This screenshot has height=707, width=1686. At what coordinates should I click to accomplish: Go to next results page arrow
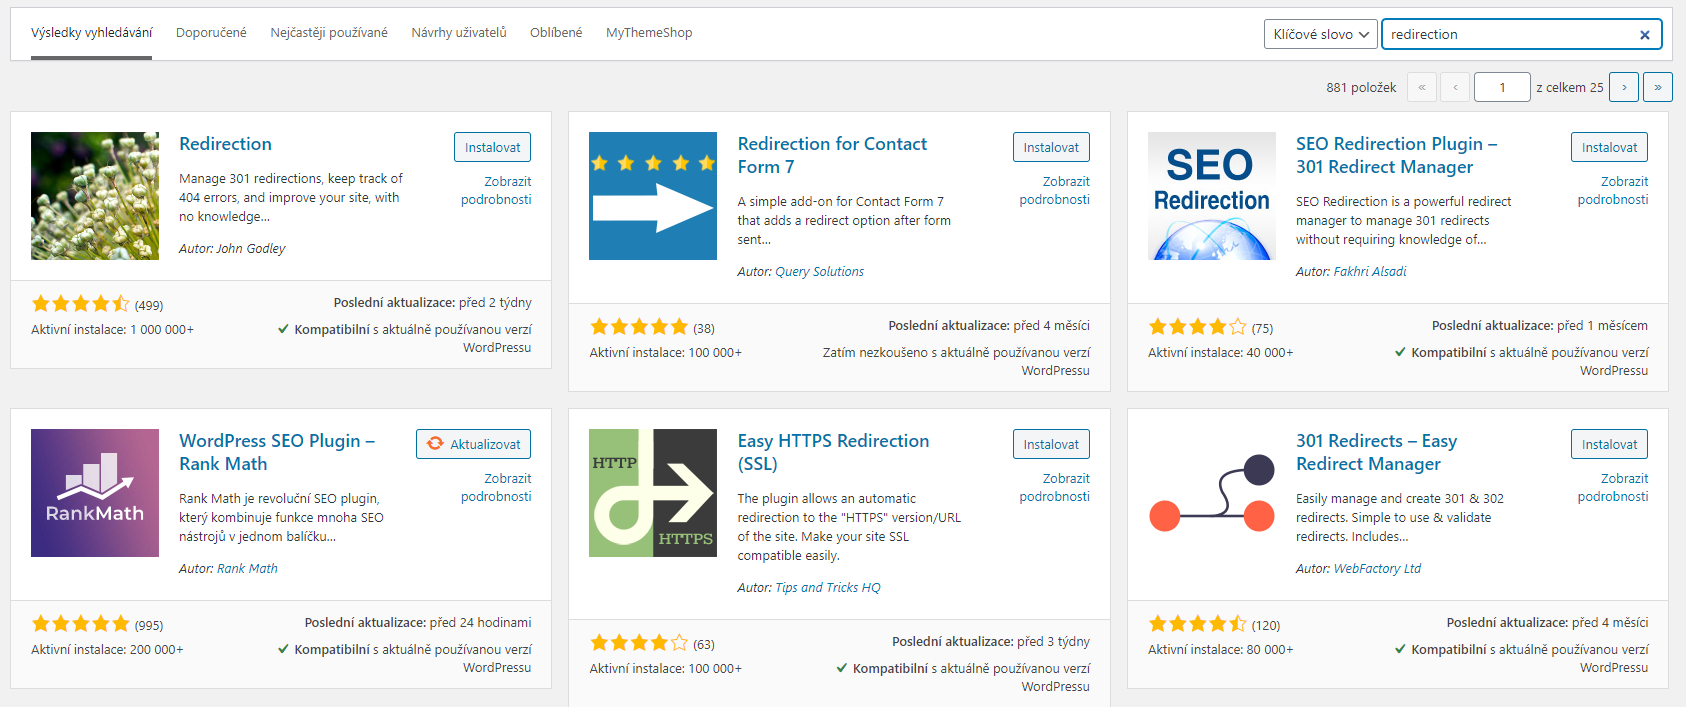pos(1624,87)
